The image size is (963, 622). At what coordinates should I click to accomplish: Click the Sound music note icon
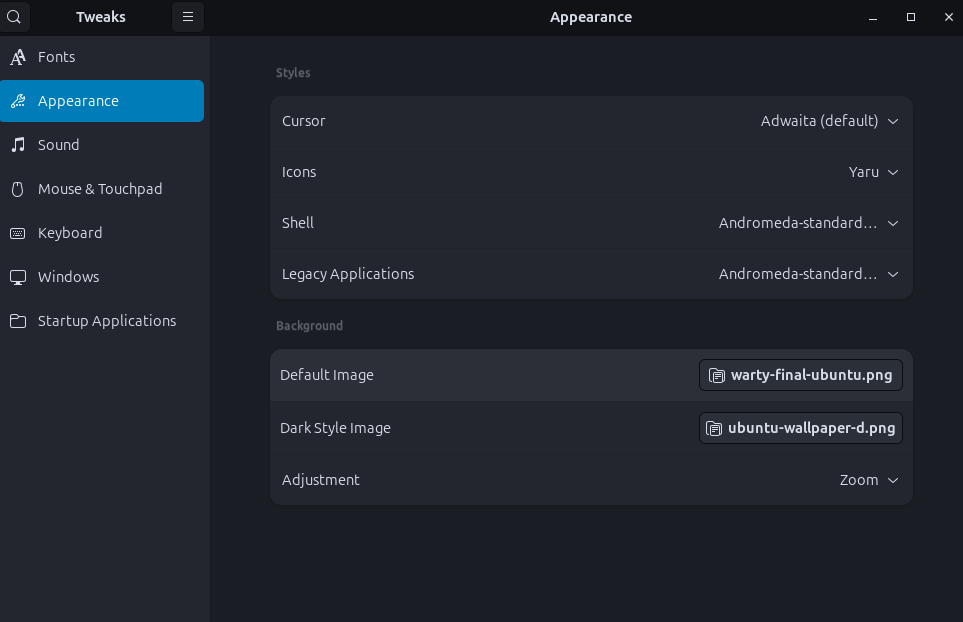pos(18,145)
